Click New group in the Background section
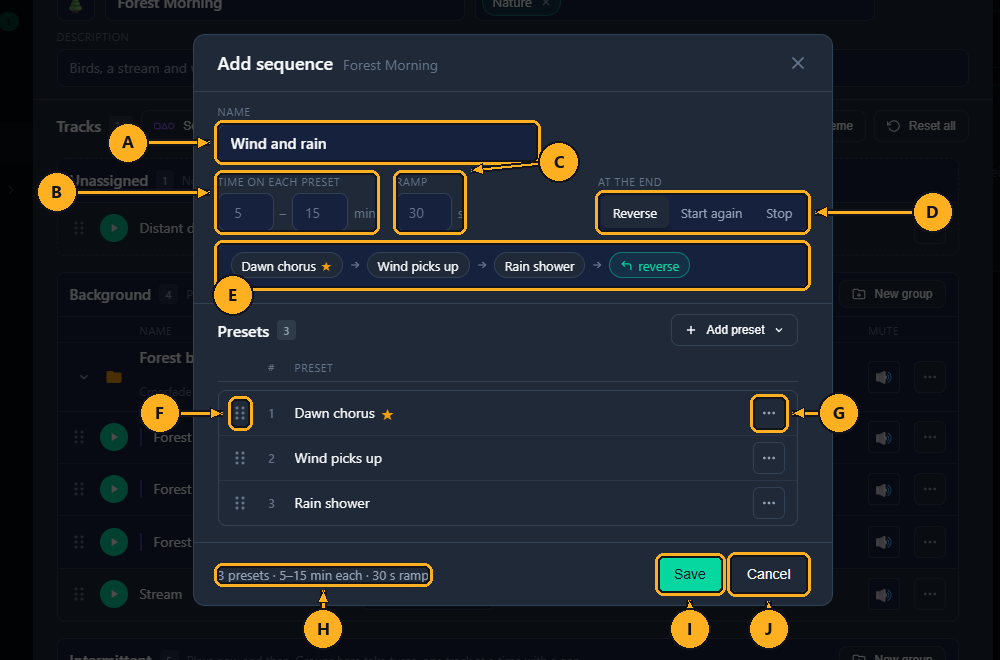 892,294
